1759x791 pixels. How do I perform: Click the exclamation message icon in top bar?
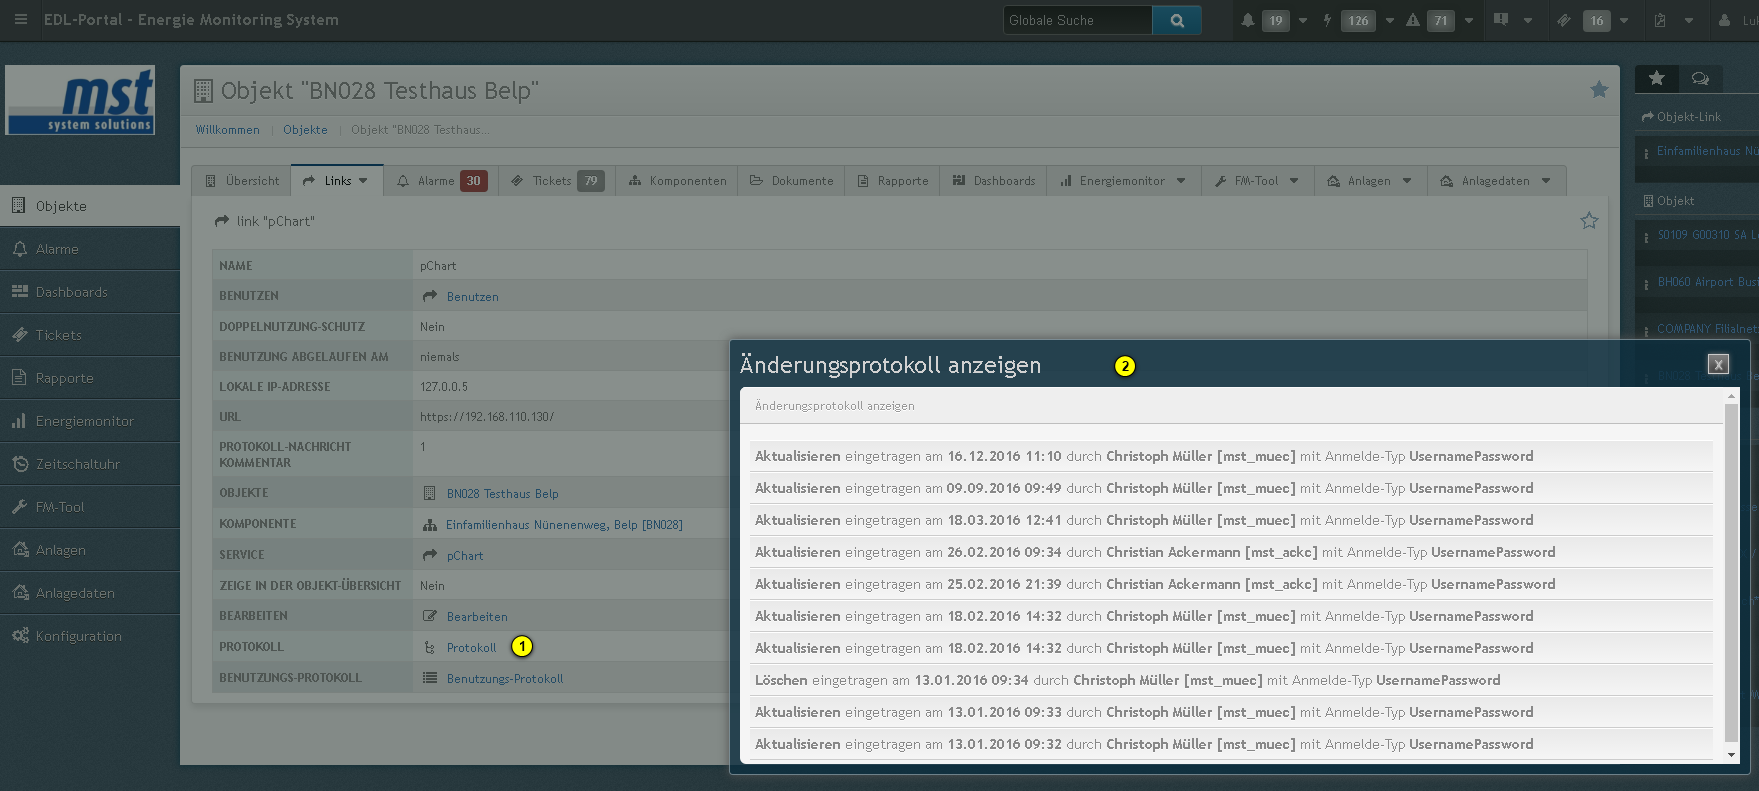tap(1501, 20)
